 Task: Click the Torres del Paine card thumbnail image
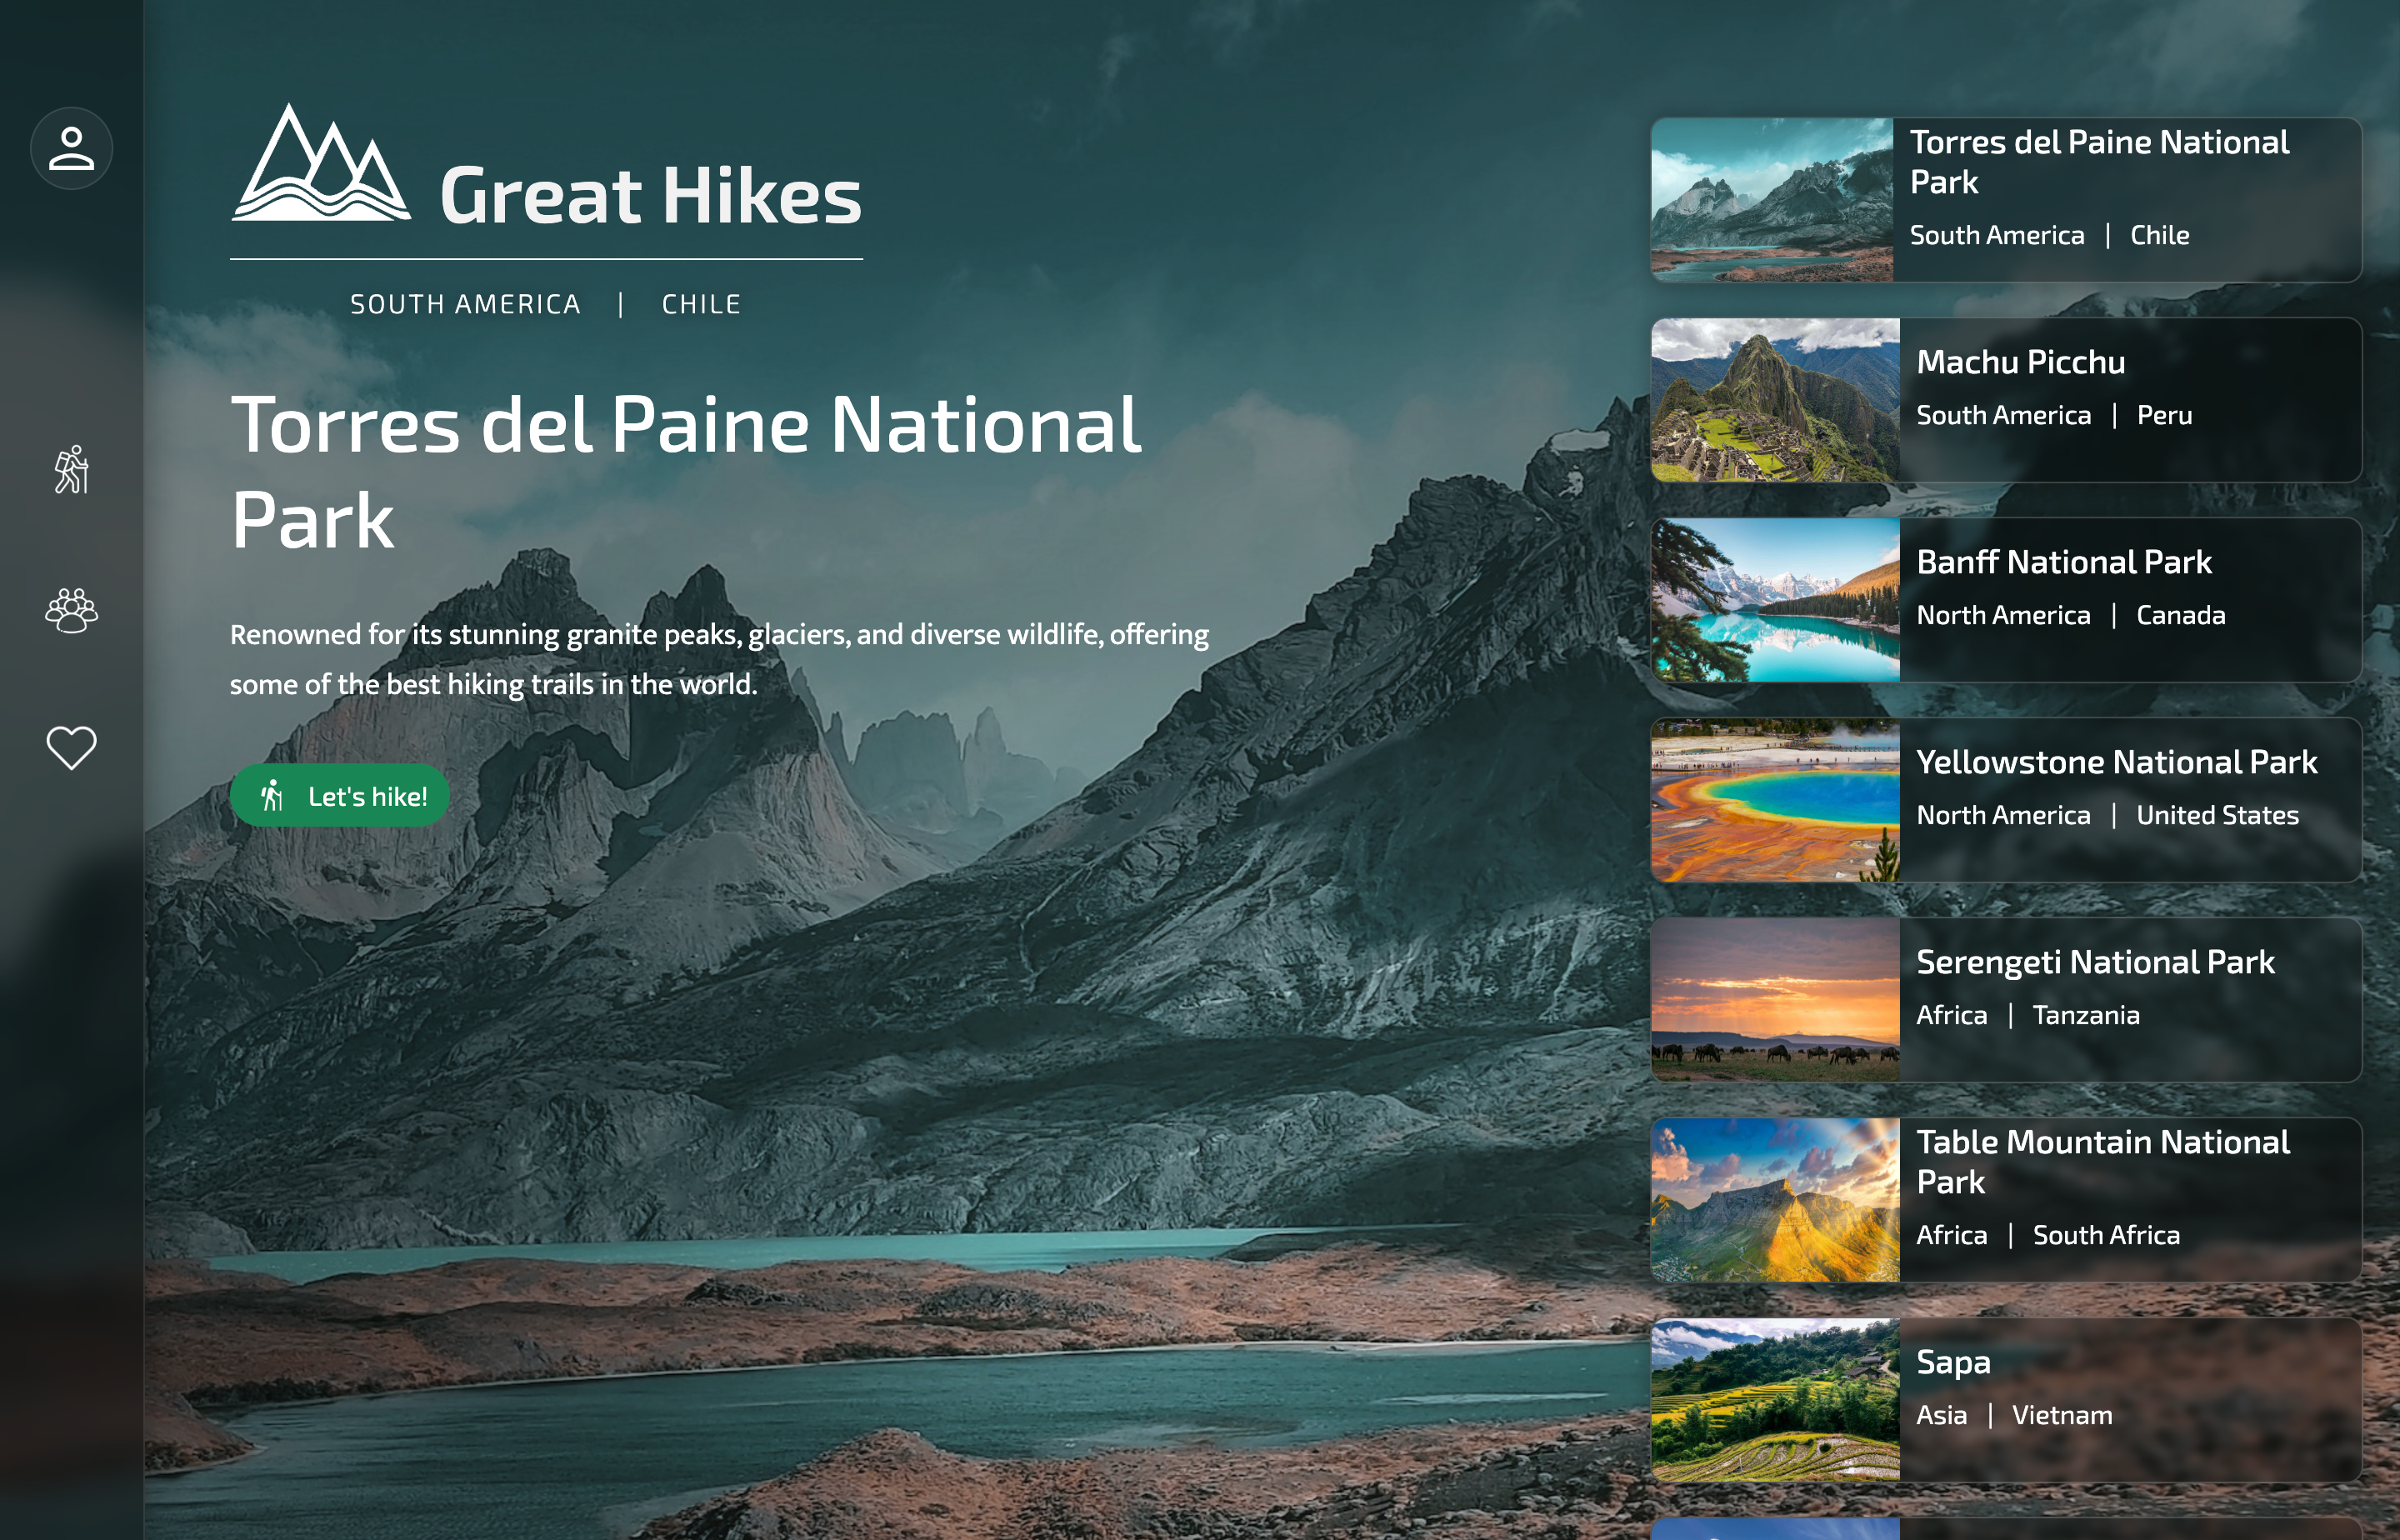tap(1773, 200)
